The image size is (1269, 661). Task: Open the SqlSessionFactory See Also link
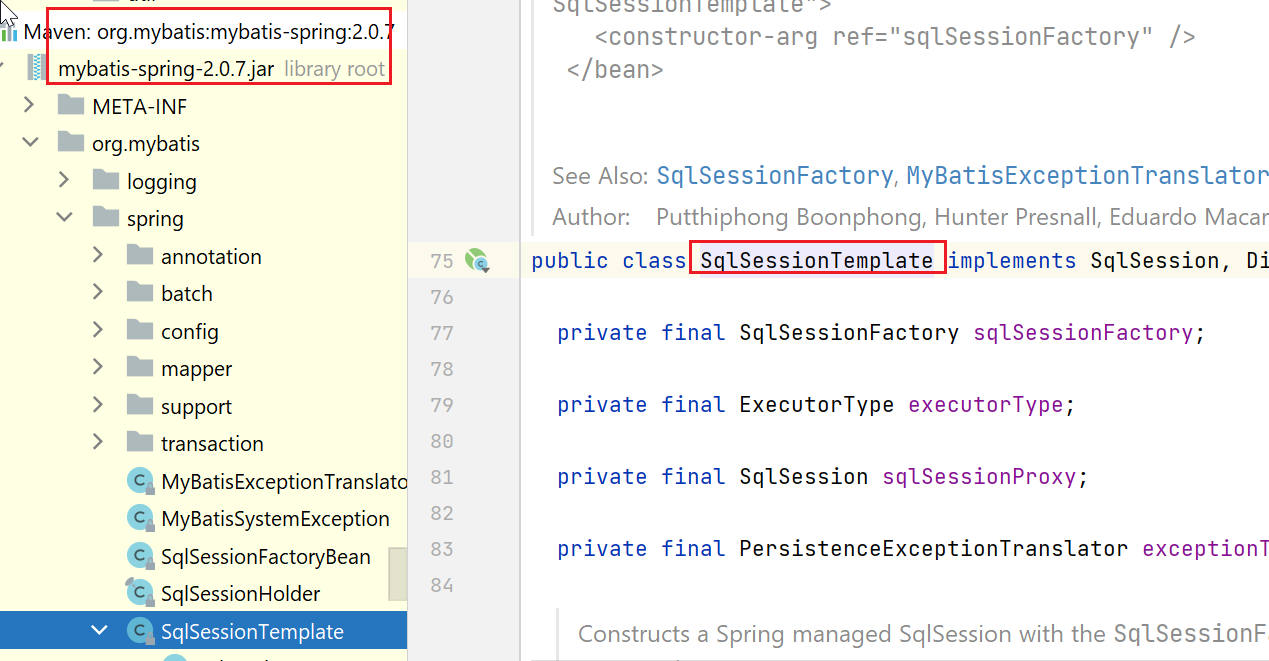coord(774,176)
